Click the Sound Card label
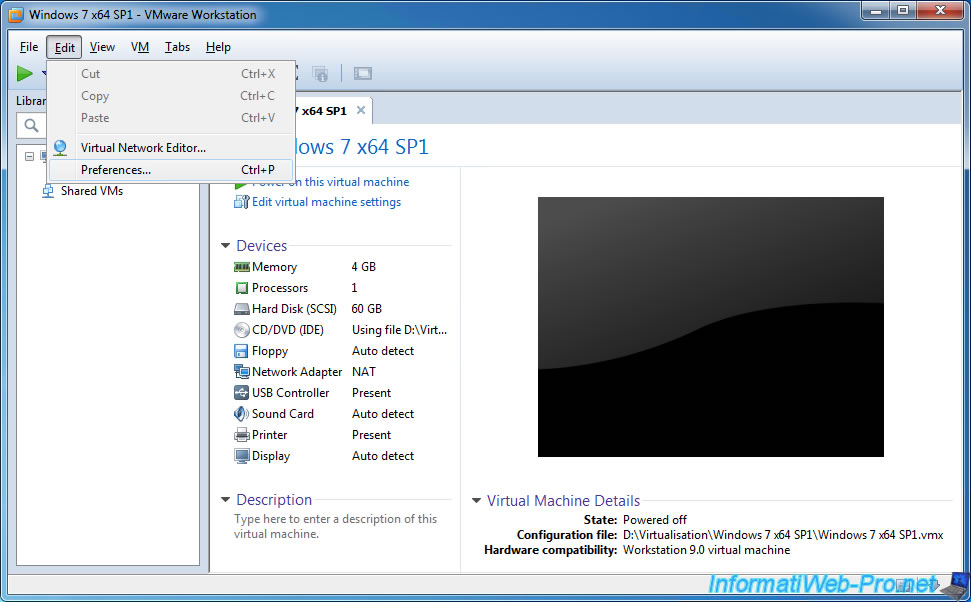Image resolution: width=971 pixels, height=602 pixels. pyautogui.click(x=283, y=414)
